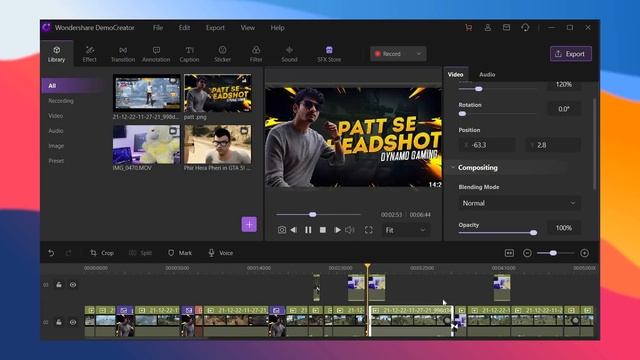
Task: Step to next frame in preview
Action: (337, 230)
